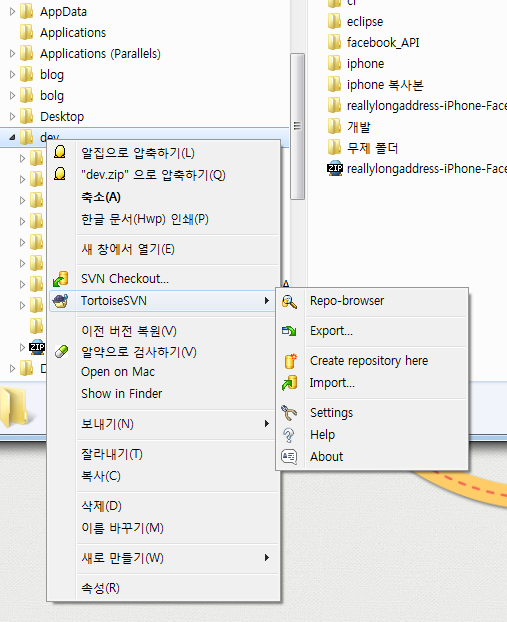Choose 알약으로 검사하기(V)
The image size is (507, 622).
coord(163,352)
